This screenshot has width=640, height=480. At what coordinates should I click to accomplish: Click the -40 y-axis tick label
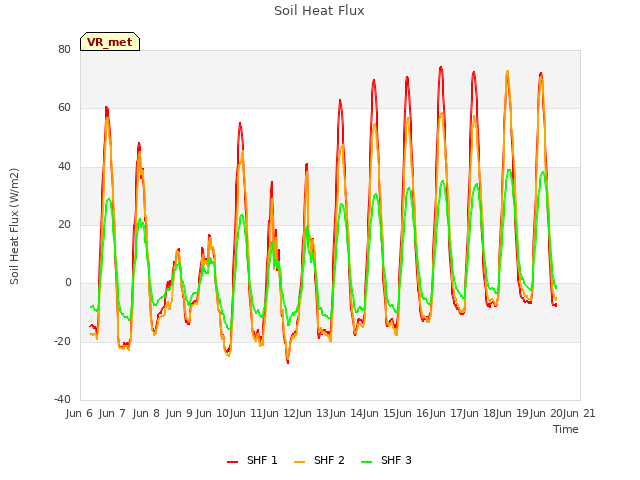point(62,399)
